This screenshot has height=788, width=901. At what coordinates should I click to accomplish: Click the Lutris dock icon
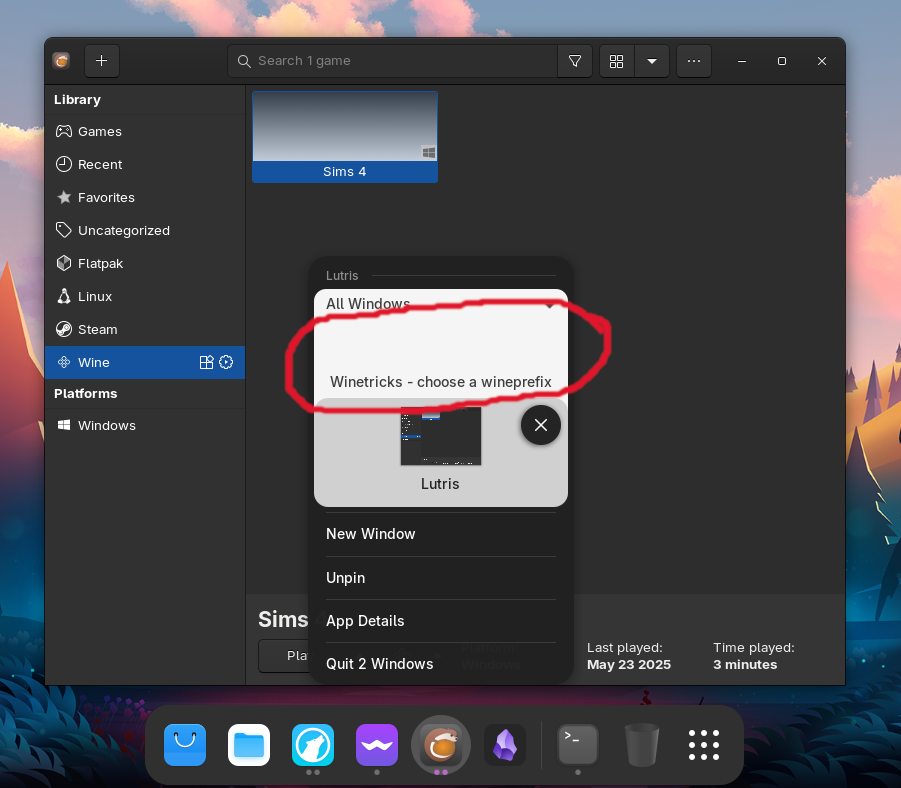(x=441, y=745)
